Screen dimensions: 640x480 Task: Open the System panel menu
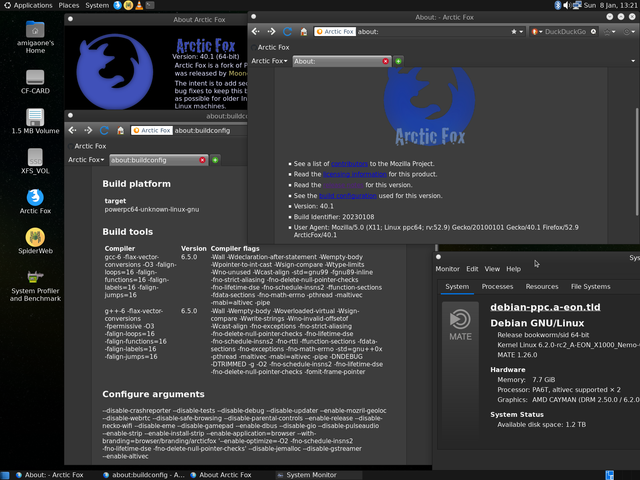97,5
